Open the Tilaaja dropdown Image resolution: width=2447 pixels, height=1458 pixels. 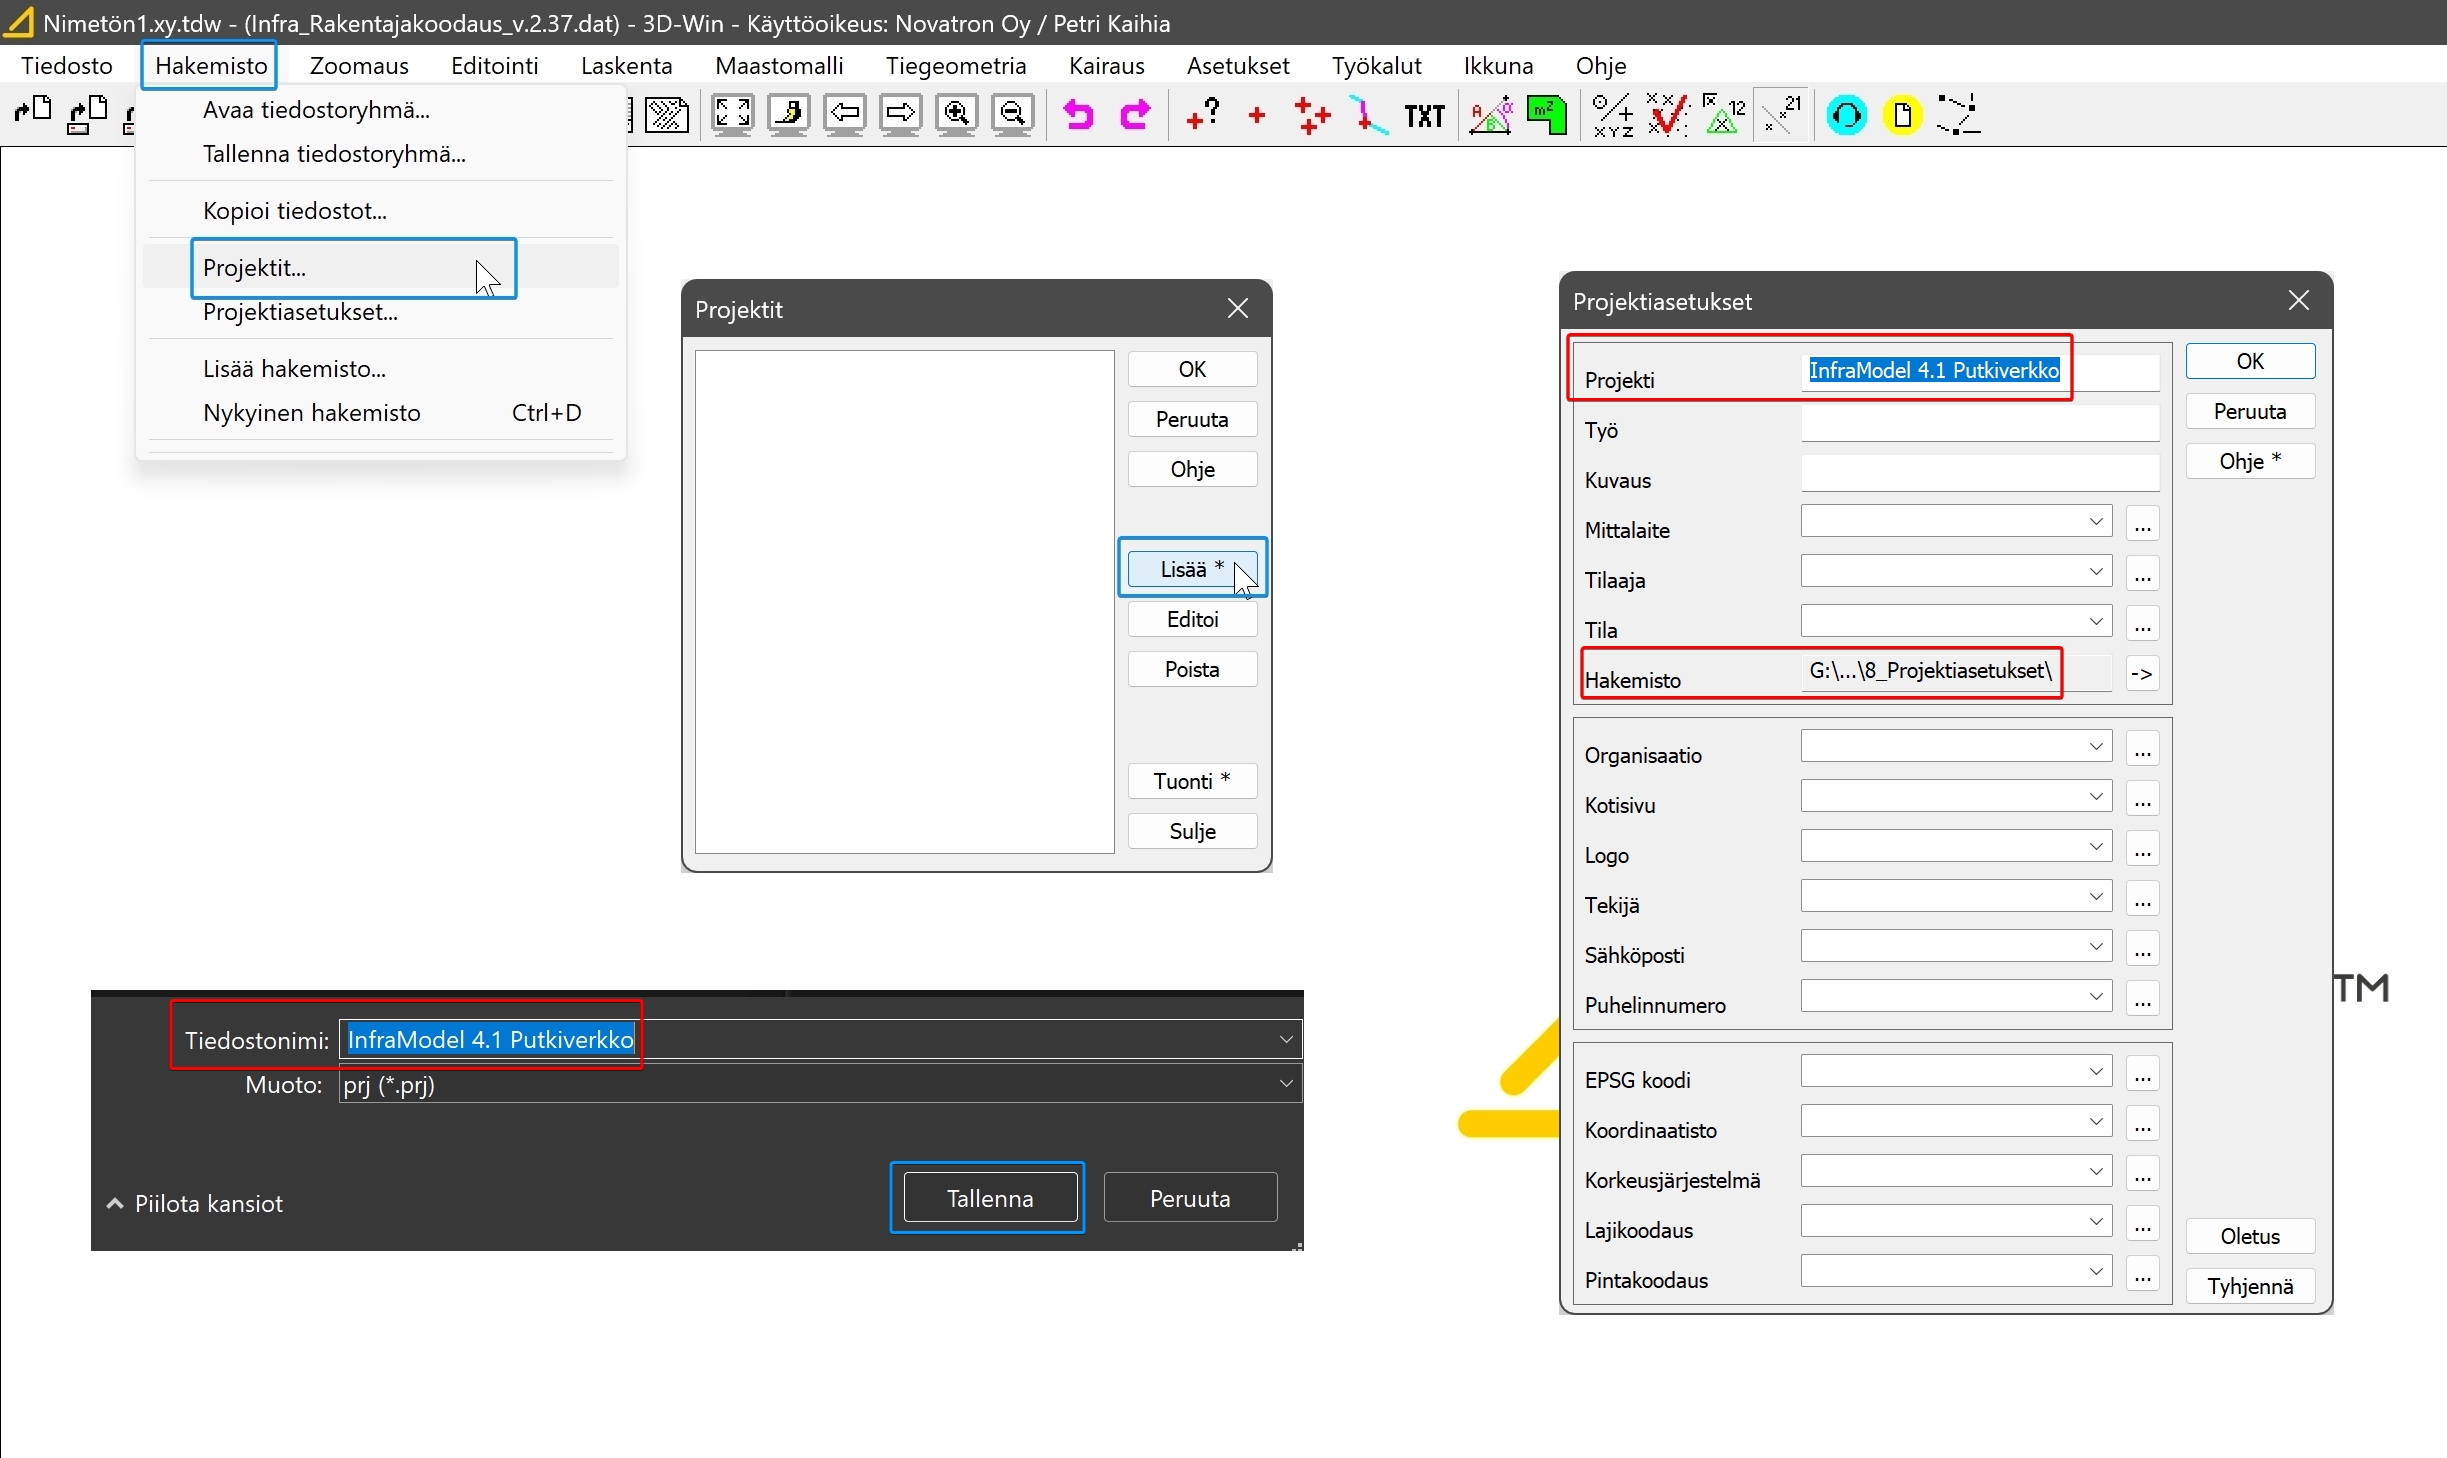pyautogui.click(x=1956, y=571)
